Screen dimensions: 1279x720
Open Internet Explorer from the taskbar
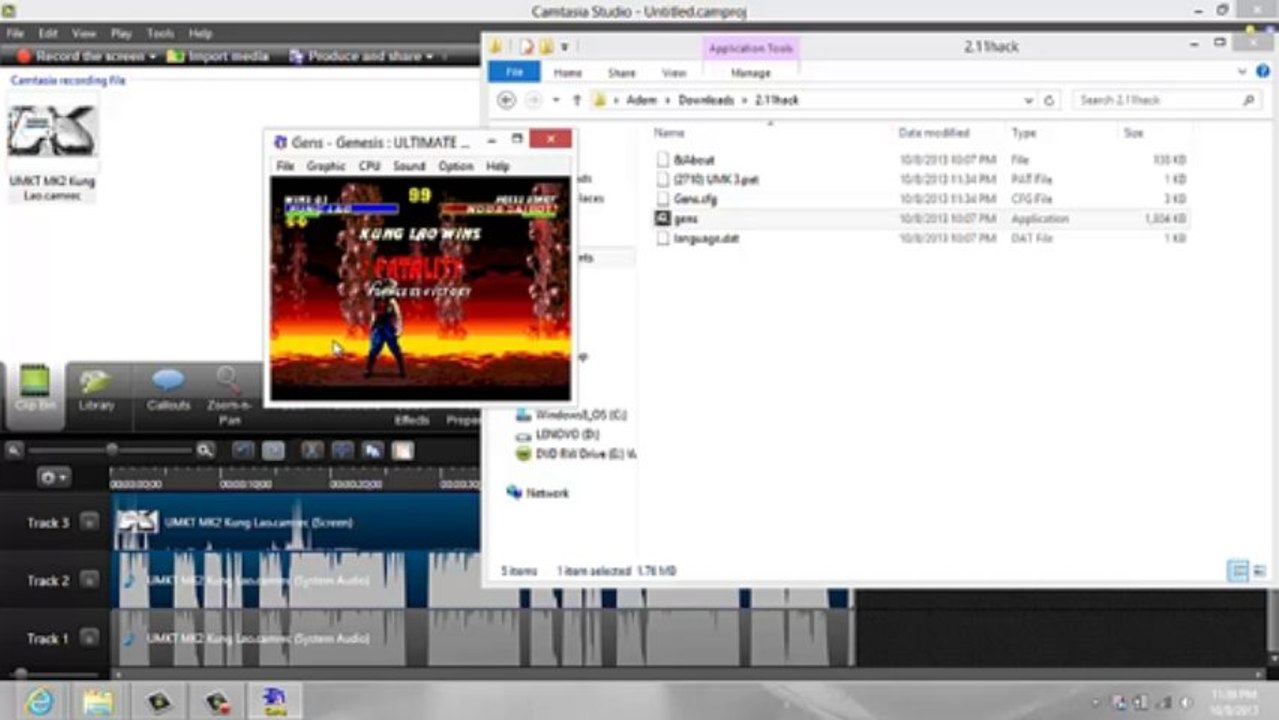pos(40,701)
